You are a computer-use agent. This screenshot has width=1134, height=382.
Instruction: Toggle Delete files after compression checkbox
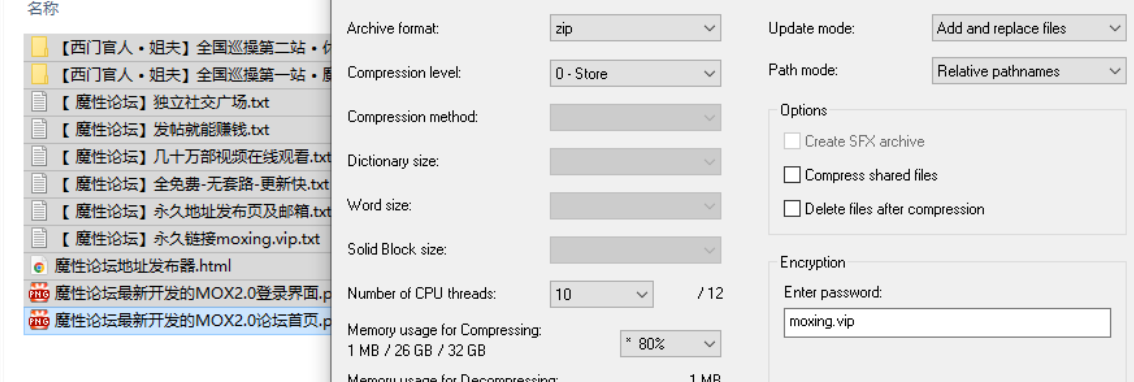tap(793, 209)
